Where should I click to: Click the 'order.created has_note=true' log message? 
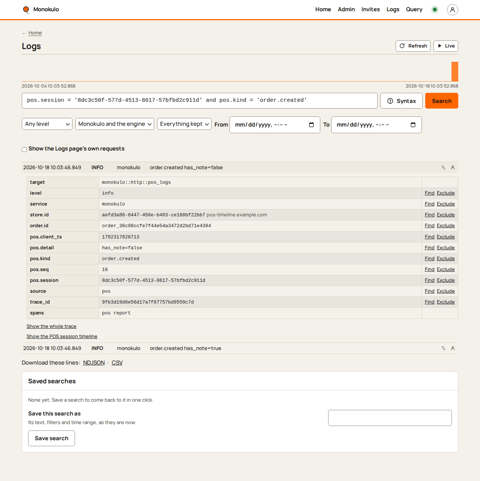[185, 348]
